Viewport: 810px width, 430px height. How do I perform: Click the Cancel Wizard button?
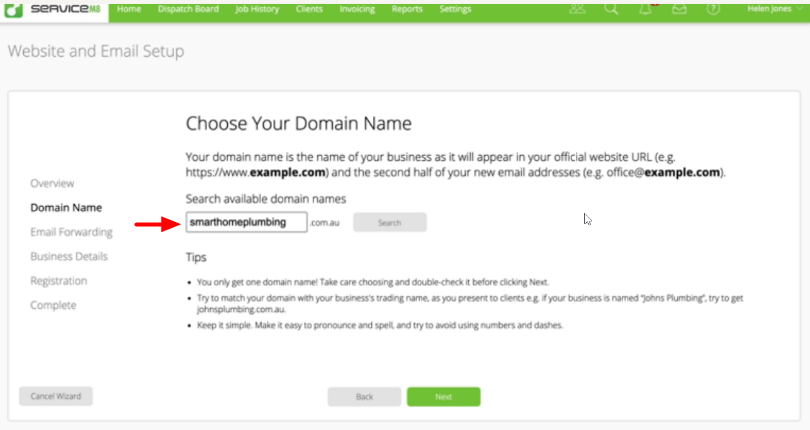pos(56,396)
